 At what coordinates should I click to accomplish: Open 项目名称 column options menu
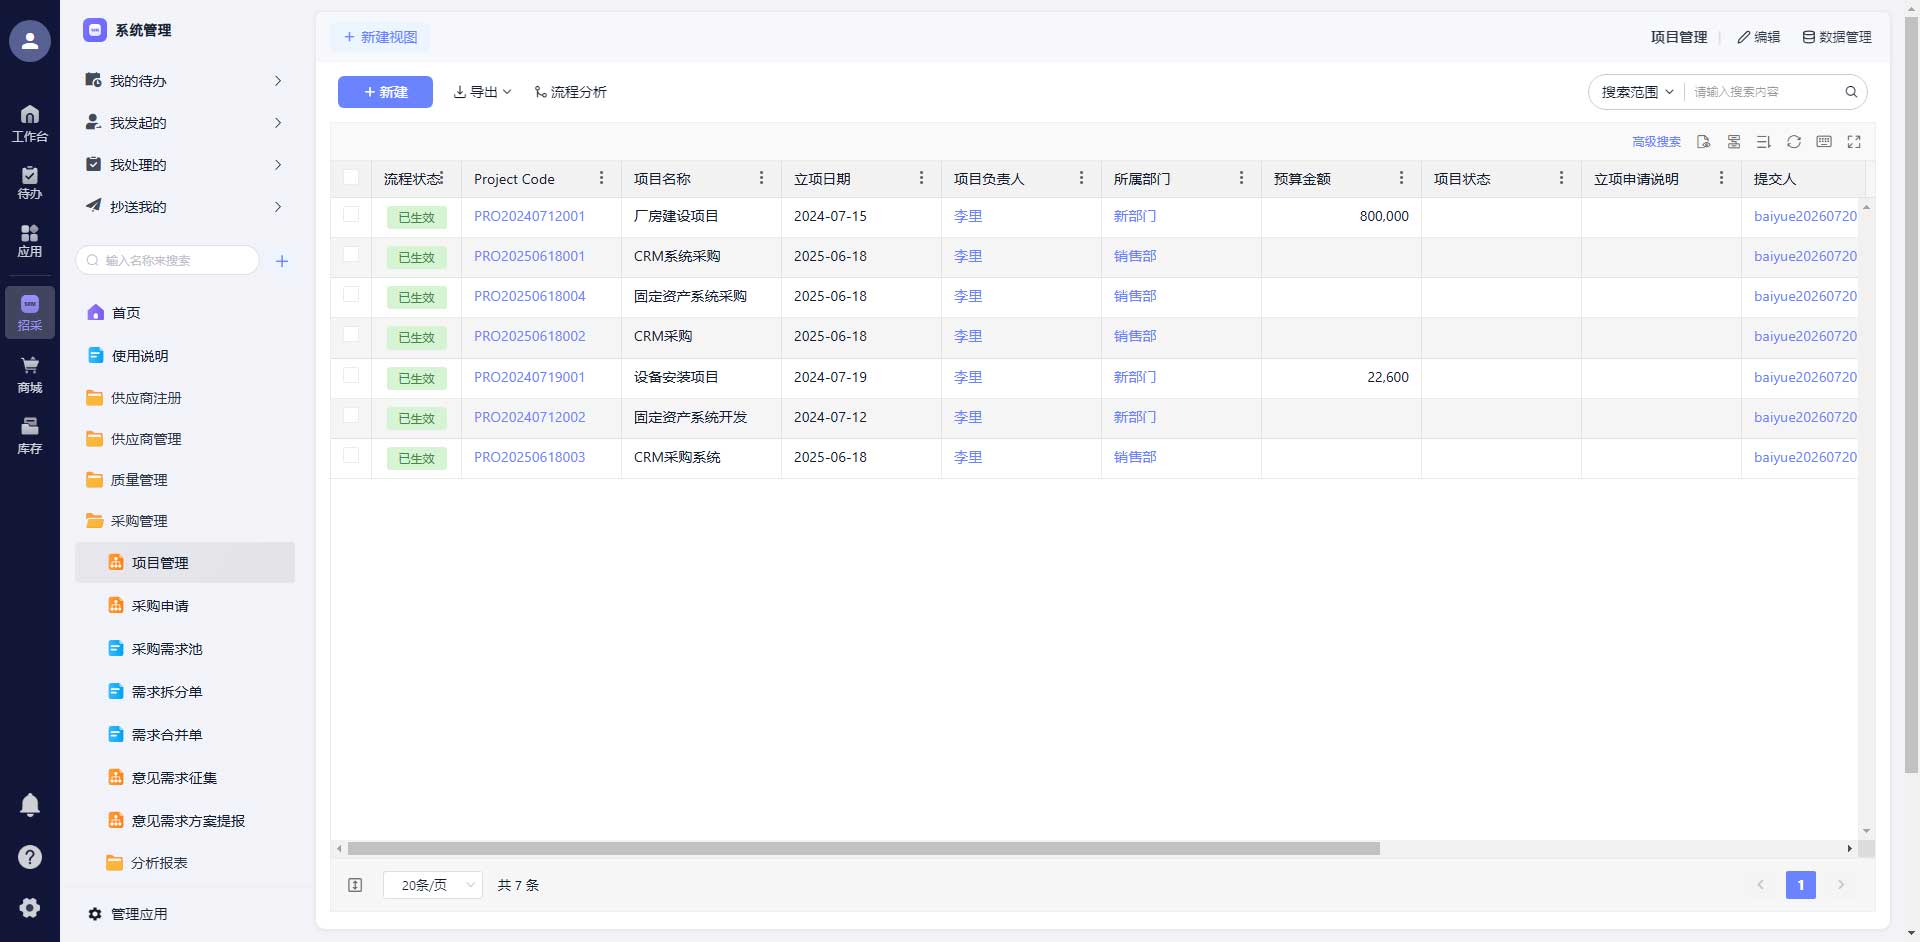tap(761, 178)
